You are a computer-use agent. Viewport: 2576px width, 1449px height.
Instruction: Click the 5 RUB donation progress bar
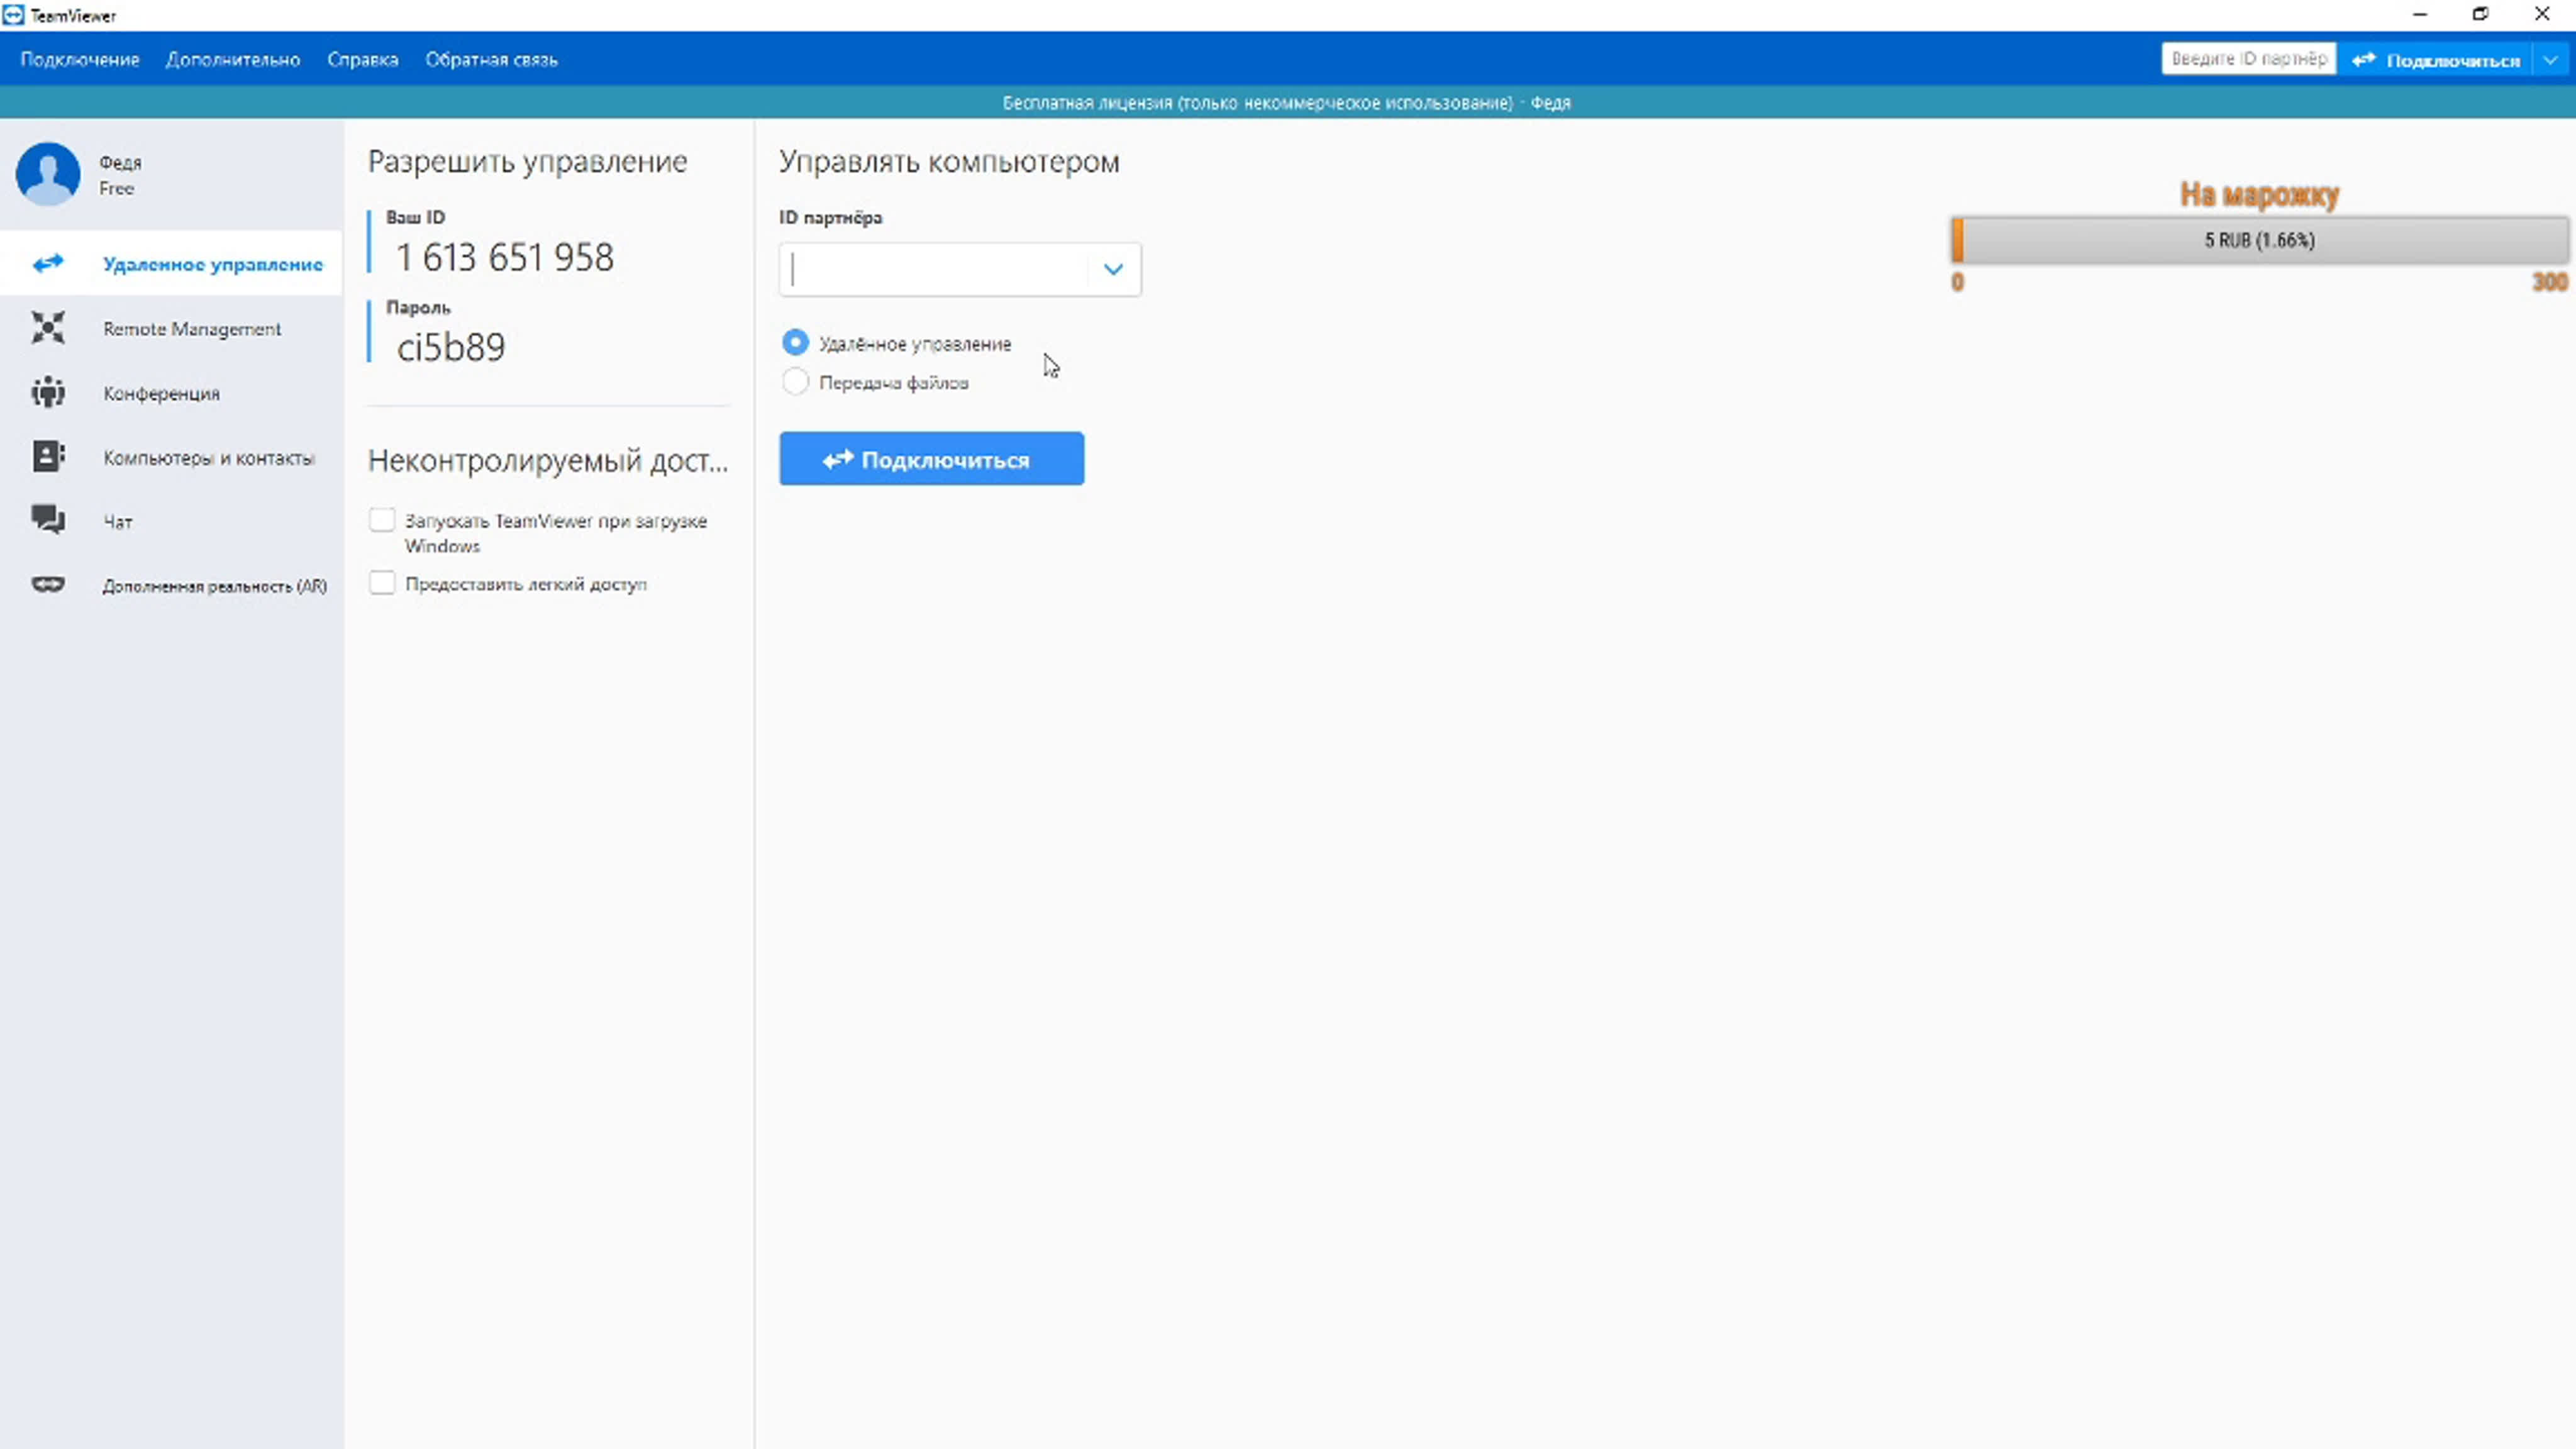2259,241
